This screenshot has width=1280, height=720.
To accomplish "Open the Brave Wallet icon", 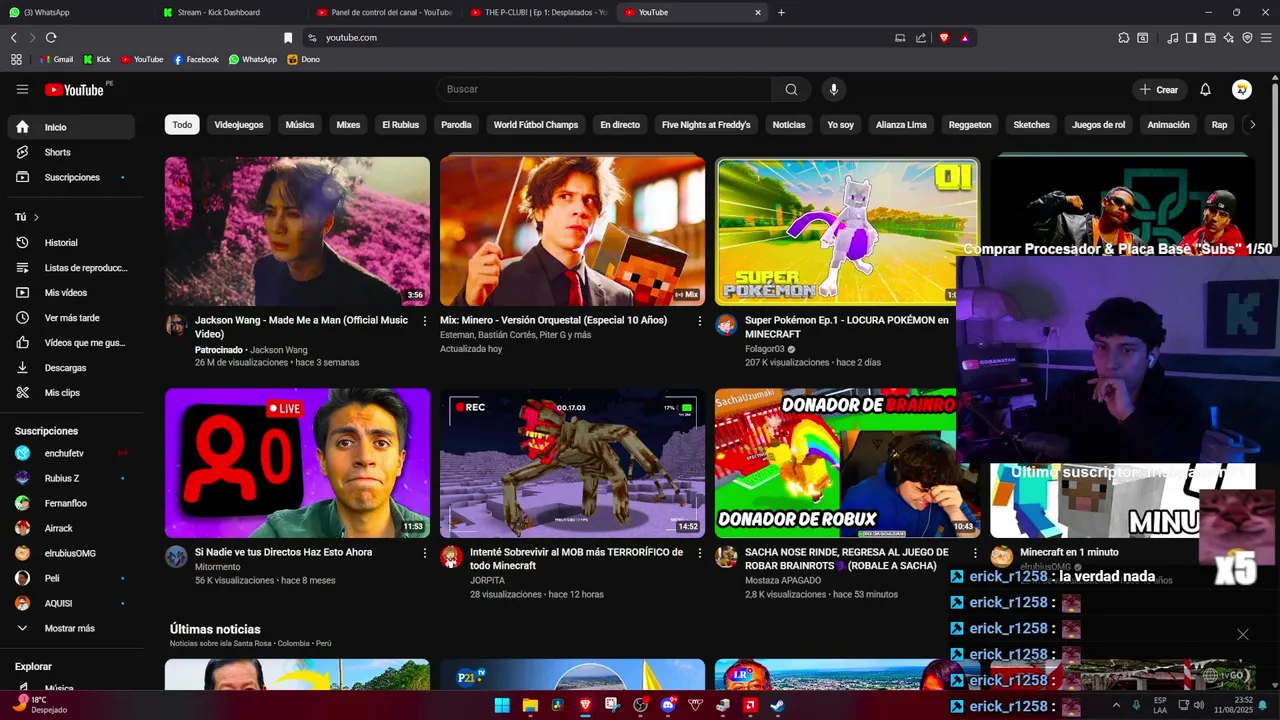I will tap(1210, 38).
